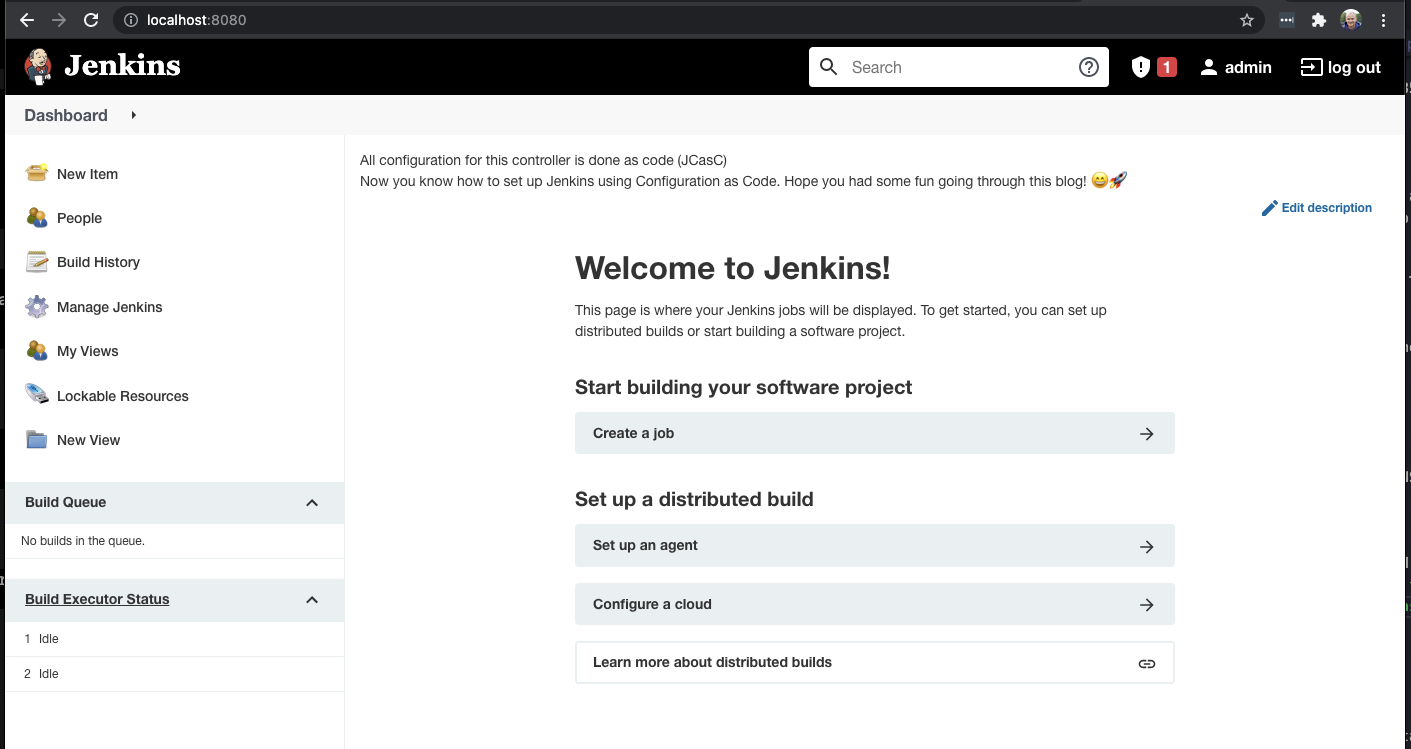Click the log out door icon

tap(1310, 67)
